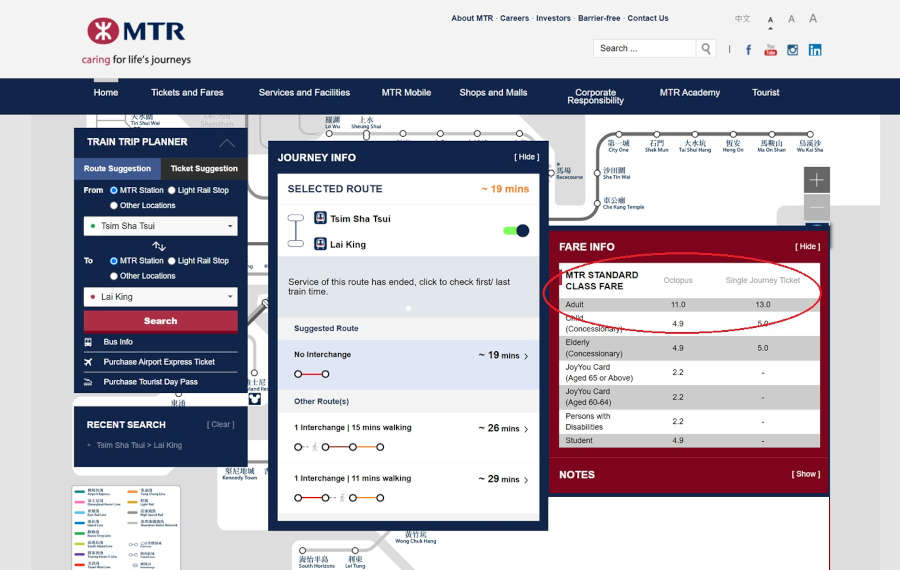Open Investors link
The width and height of the screenshot is (900, 570).
[x=553, y=18]
